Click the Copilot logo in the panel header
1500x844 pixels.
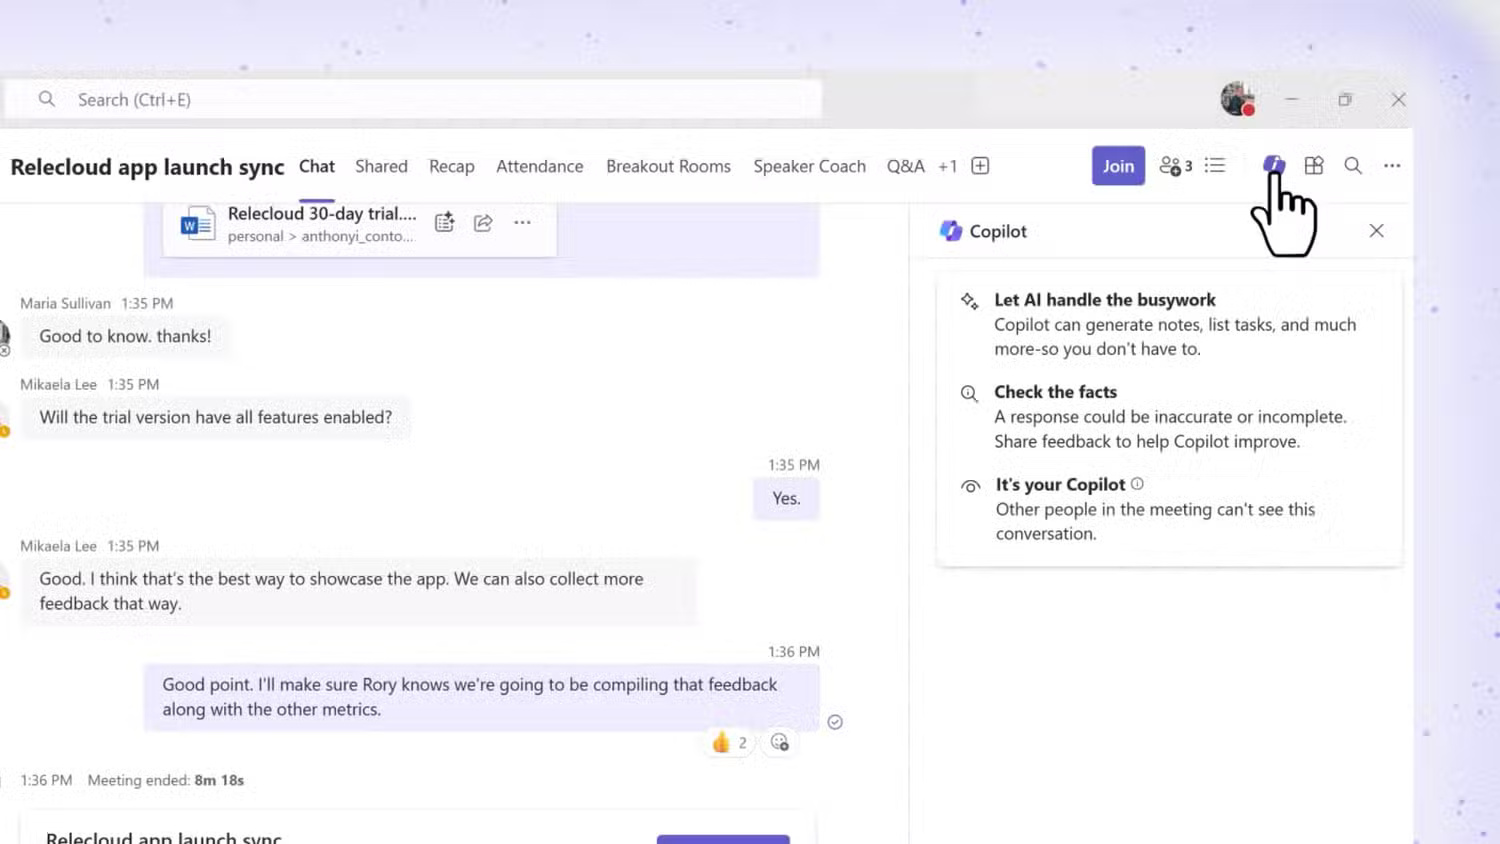951,231
